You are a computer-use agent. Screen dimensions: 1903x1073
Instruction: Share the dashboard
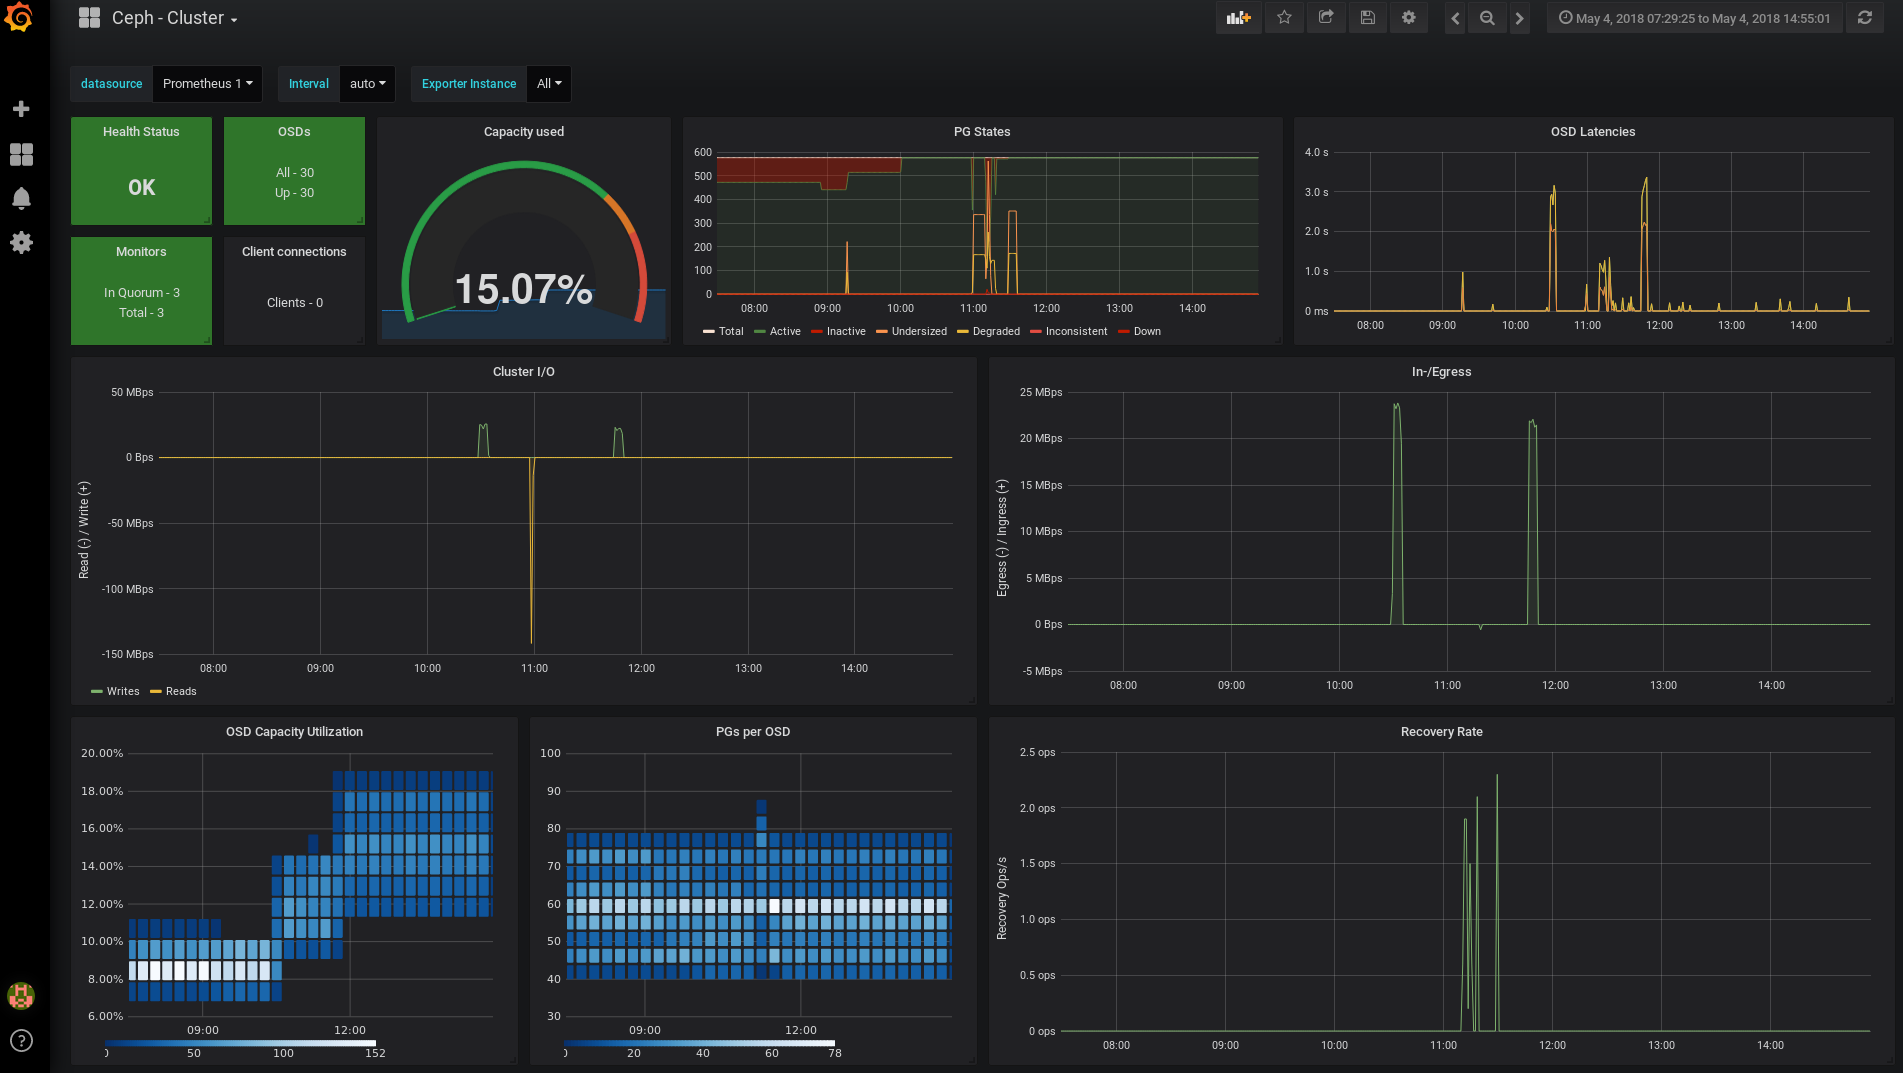coord(1326,18)
